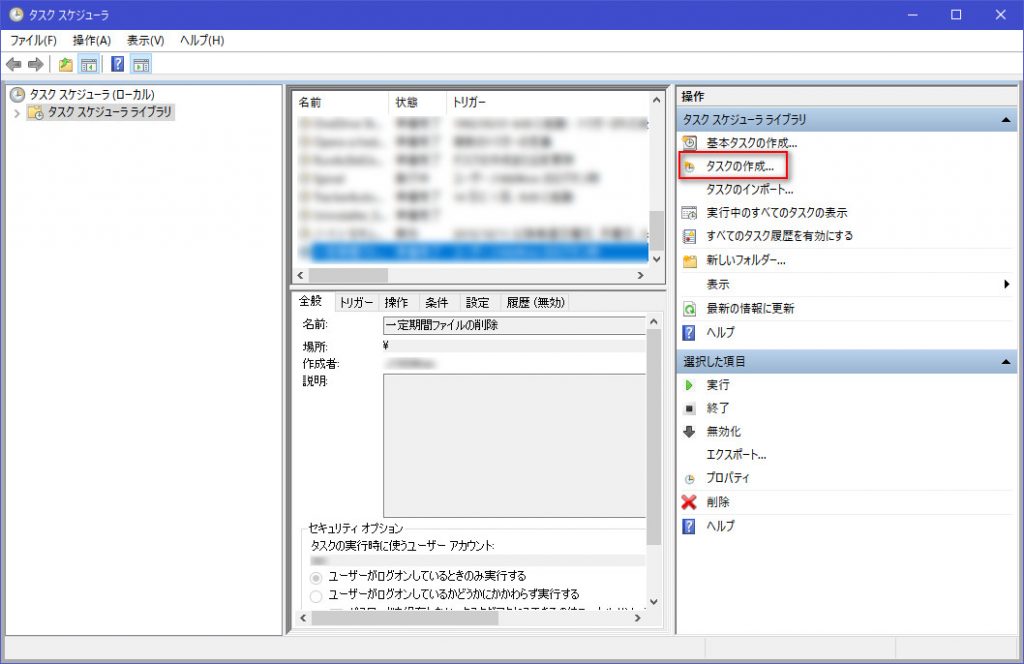Expand タスク スケジューラ ライブラリ tree node

point(17,113)
